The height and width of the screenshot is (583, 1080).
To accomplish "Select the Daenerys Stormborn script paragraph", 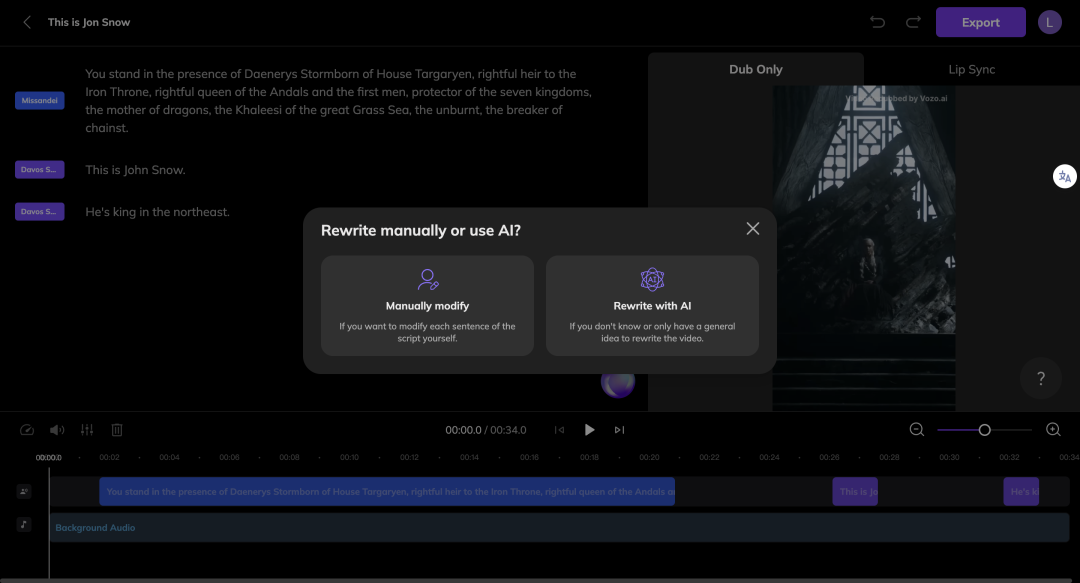I will [x=338, y=101].
